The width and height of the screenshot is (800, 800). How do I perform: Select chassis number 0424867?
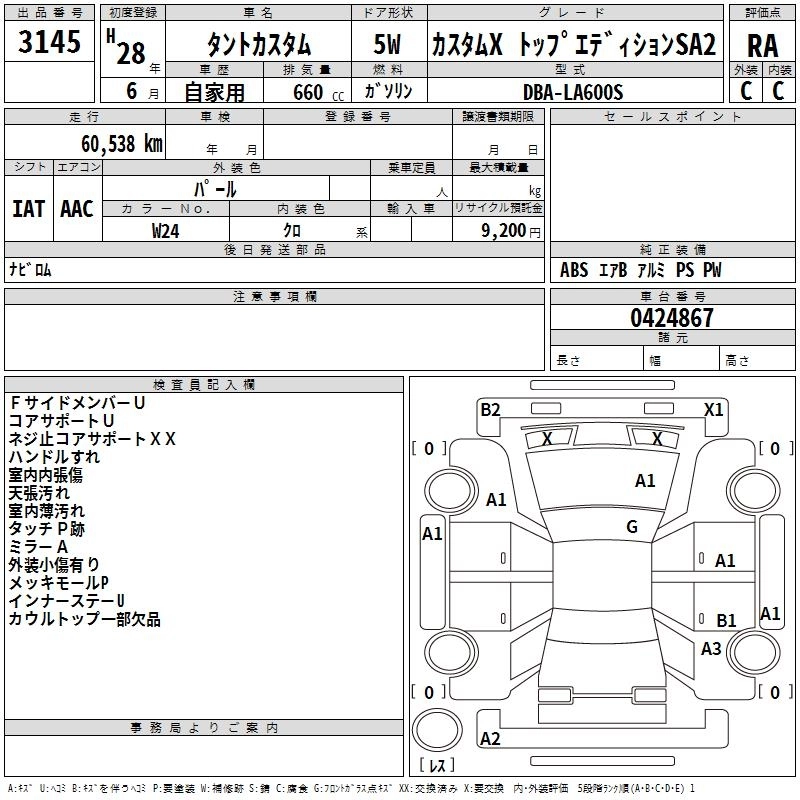coord(672,319)
